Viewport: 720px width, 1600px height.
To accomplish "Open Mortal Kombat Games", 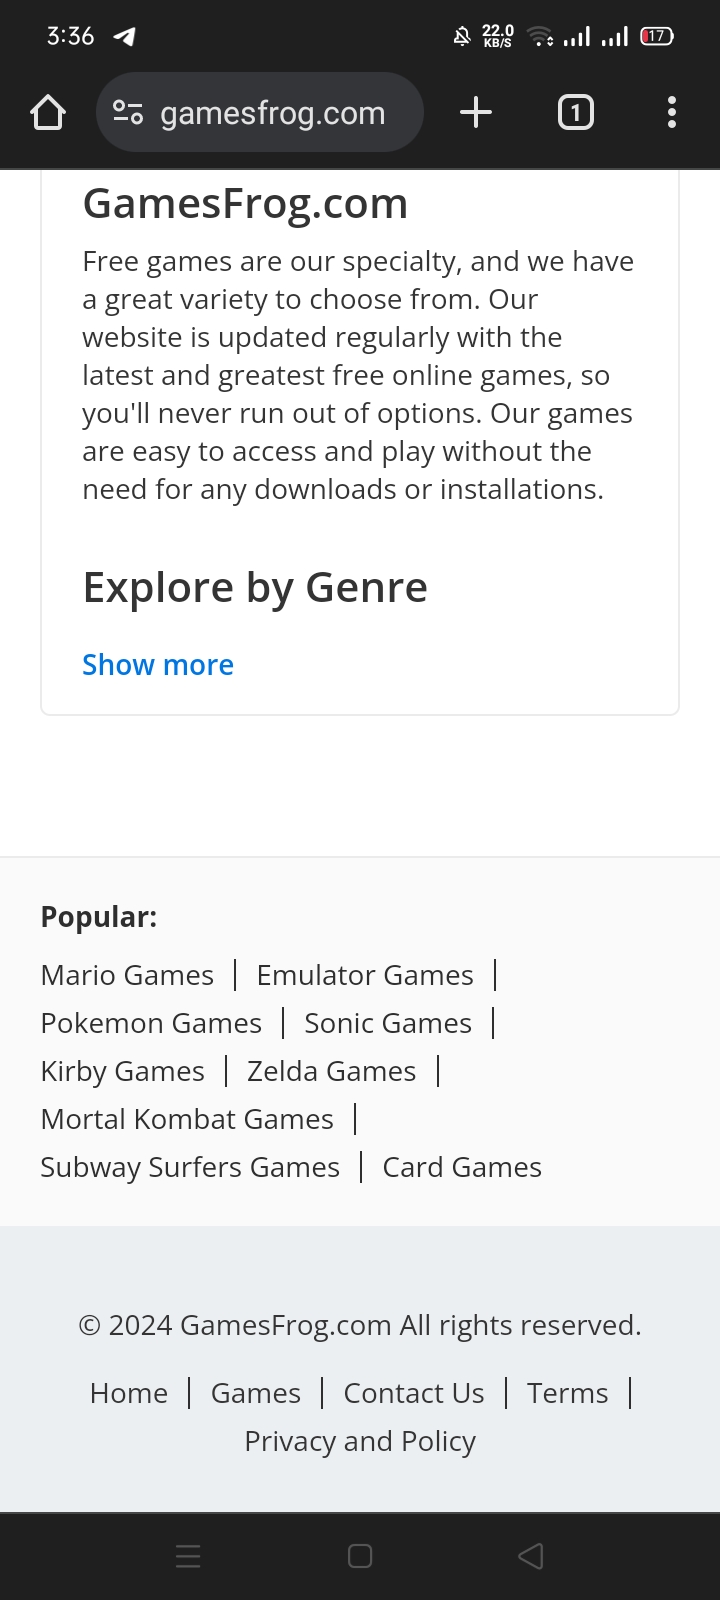I will tap(187, 1119).
